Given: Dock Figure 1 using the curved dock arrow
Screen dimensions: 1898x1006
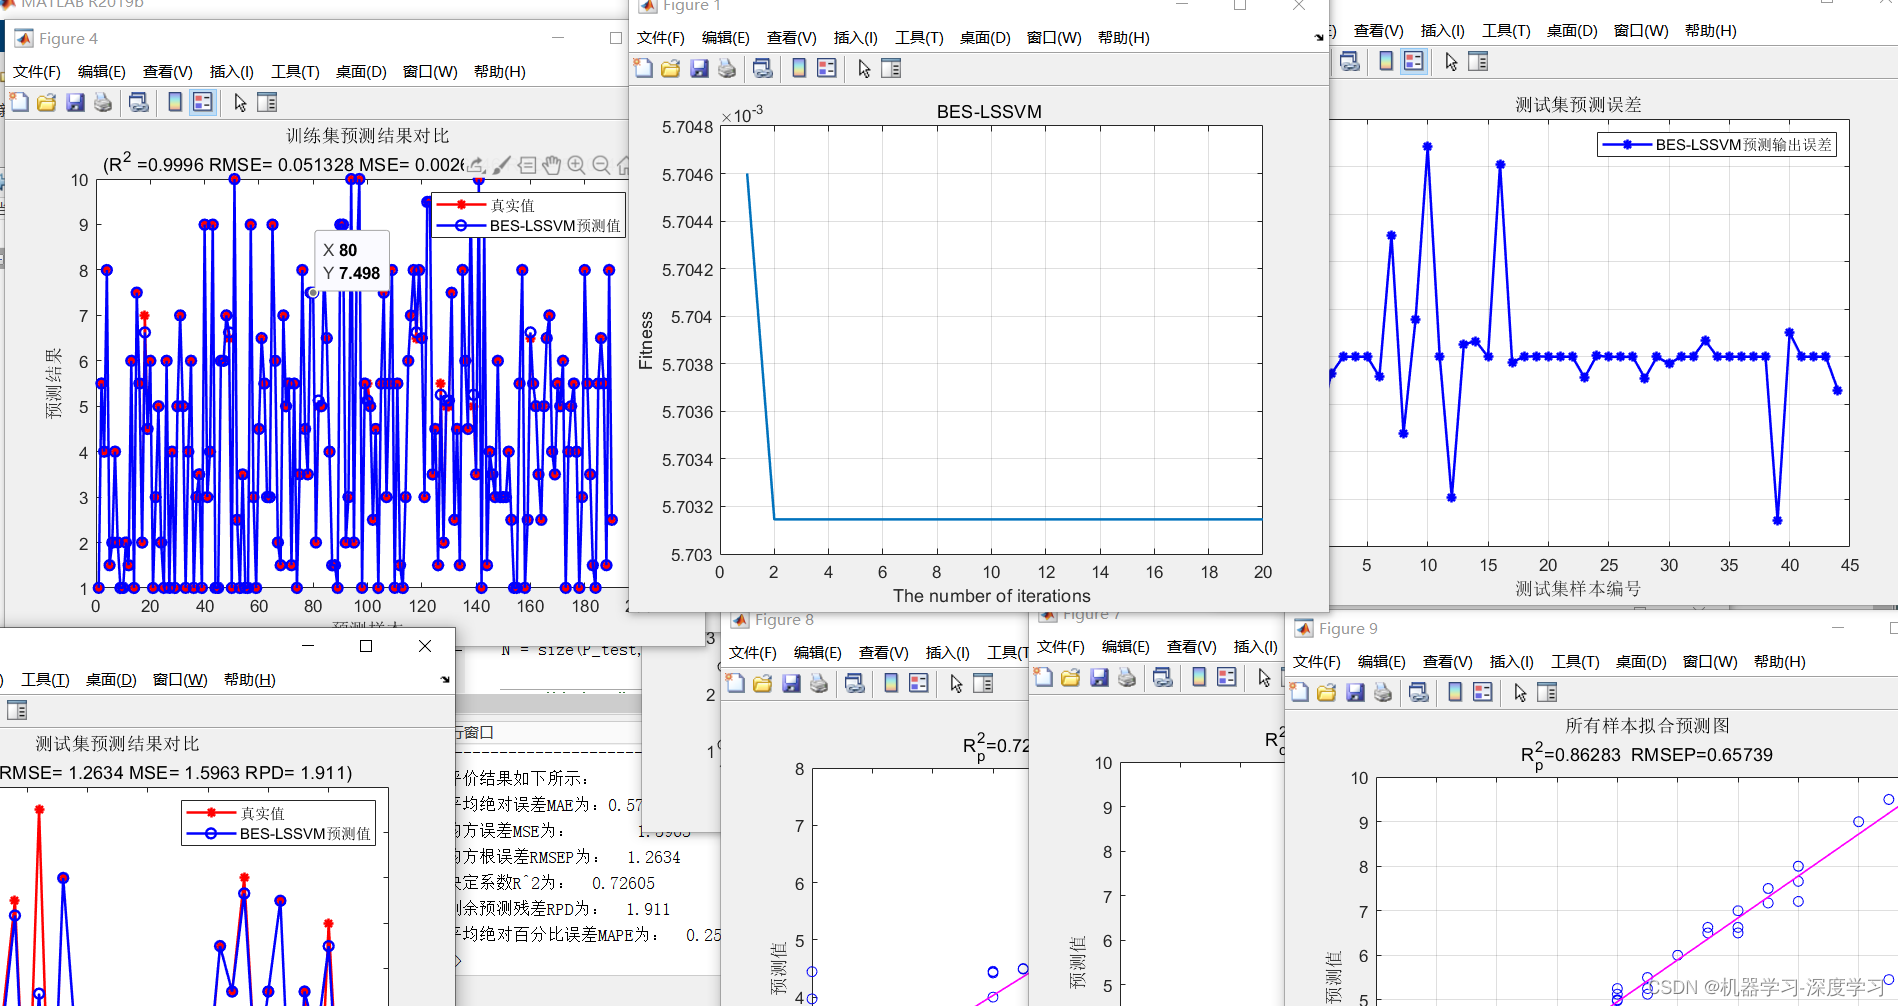Looking at the screenshot, I should (x=1318, y=37).
